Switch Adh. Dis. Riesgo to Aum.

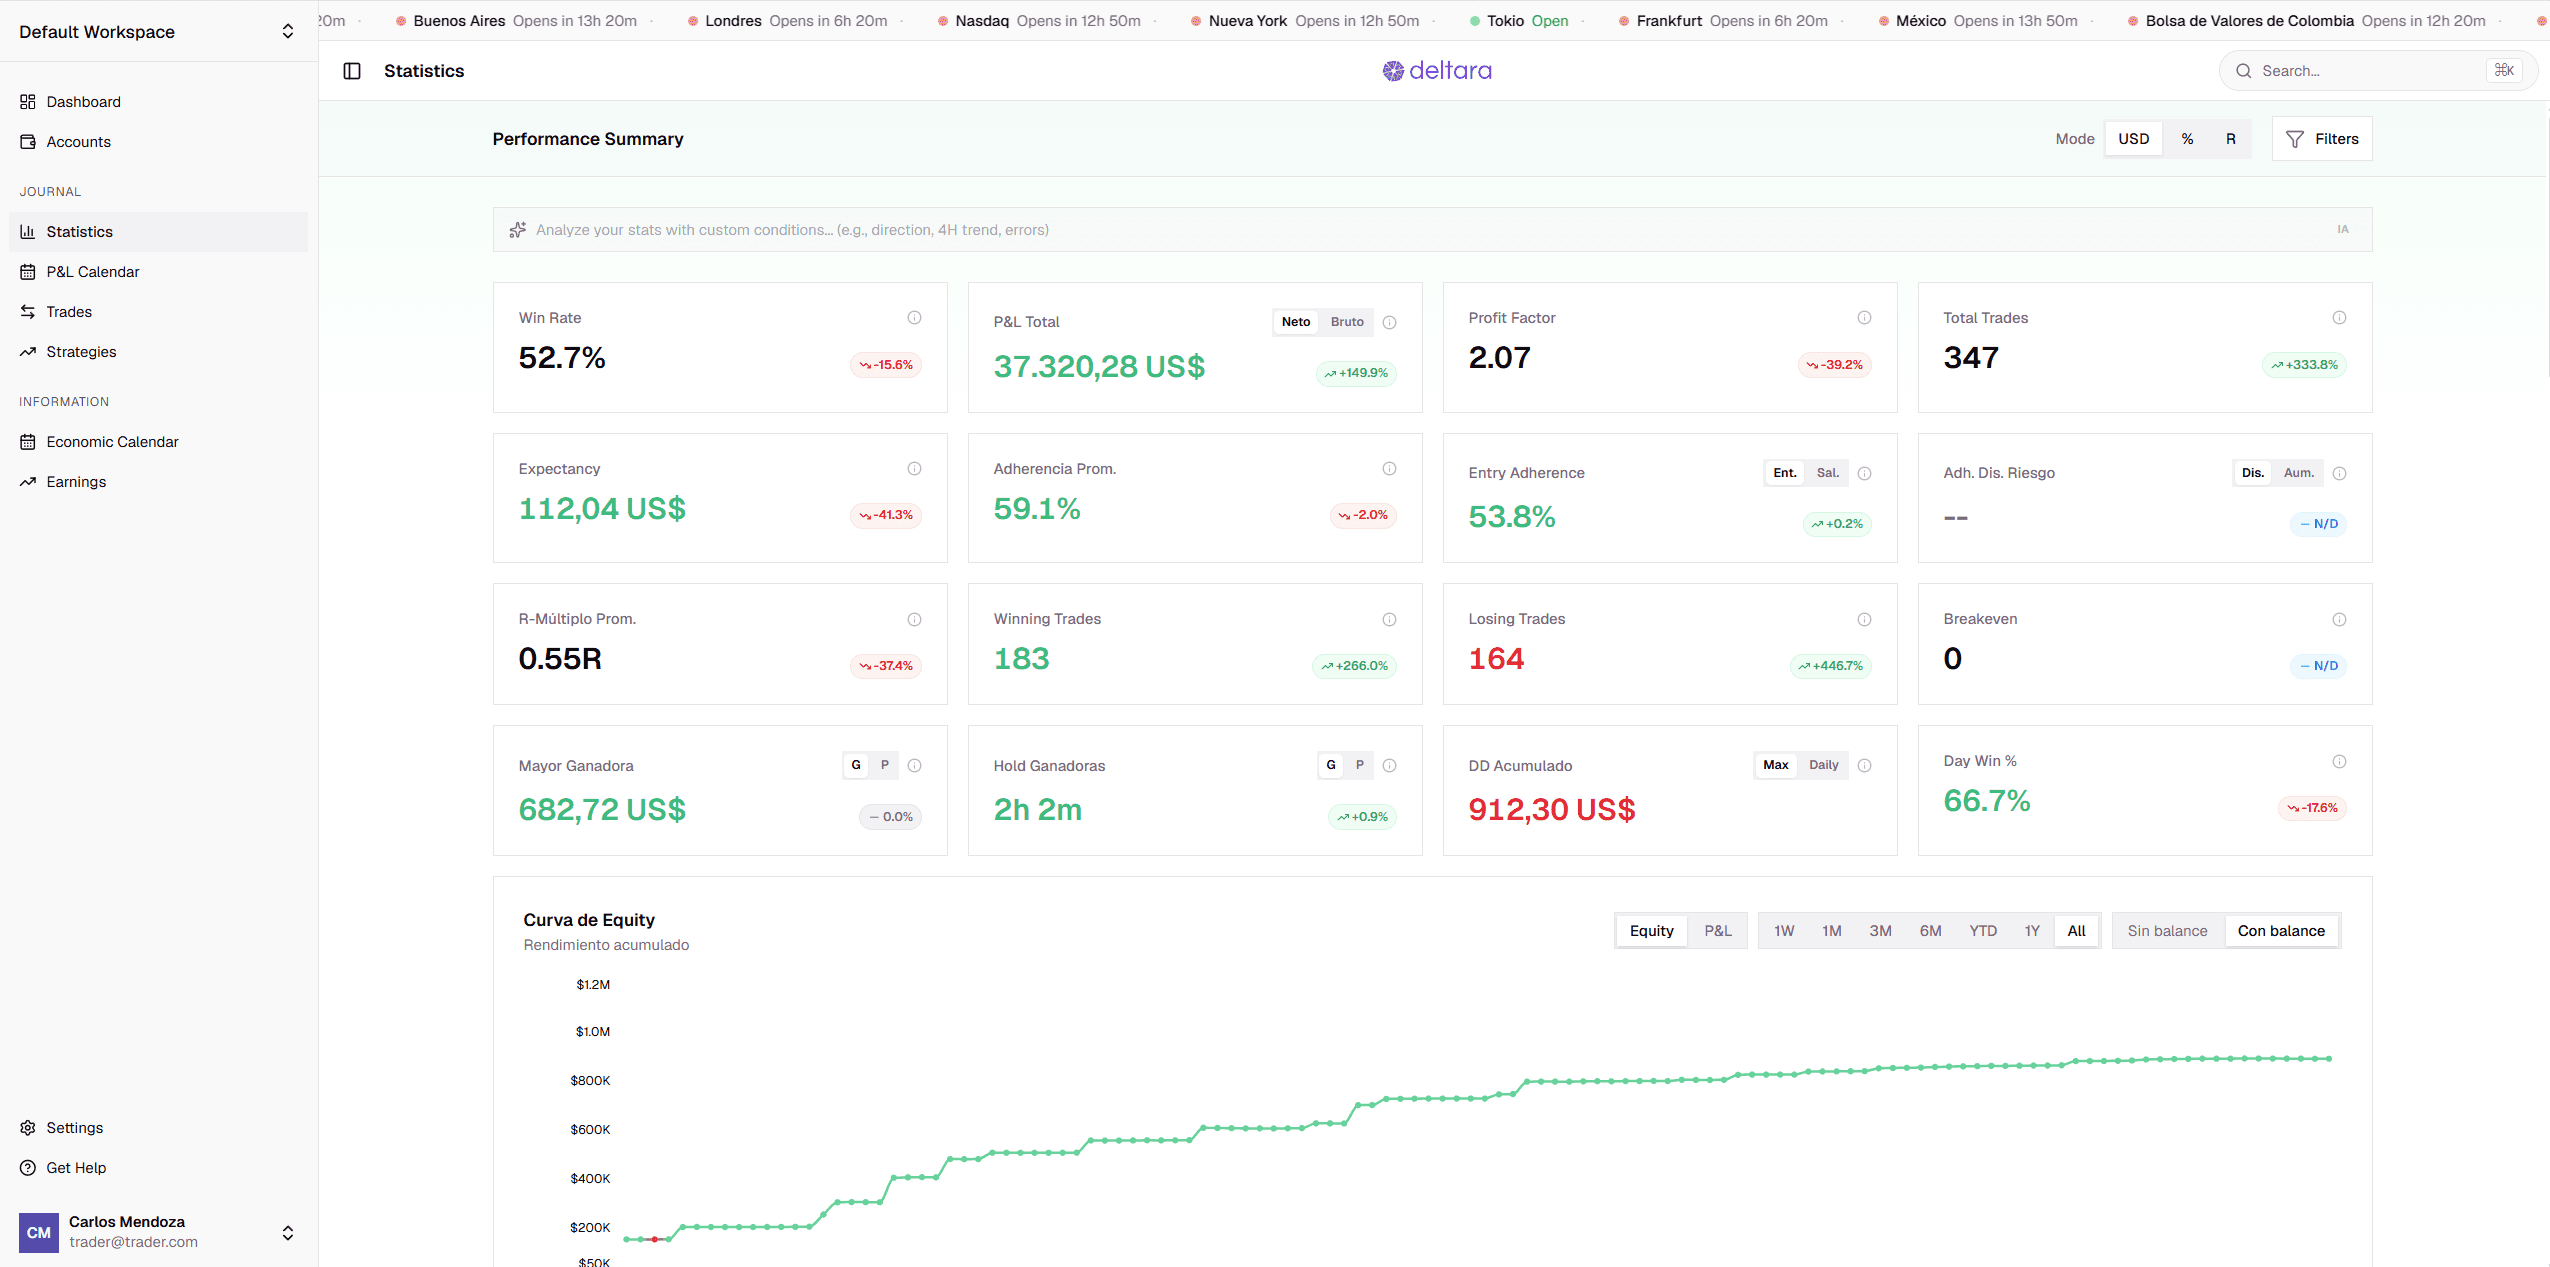pos(2298,473)
